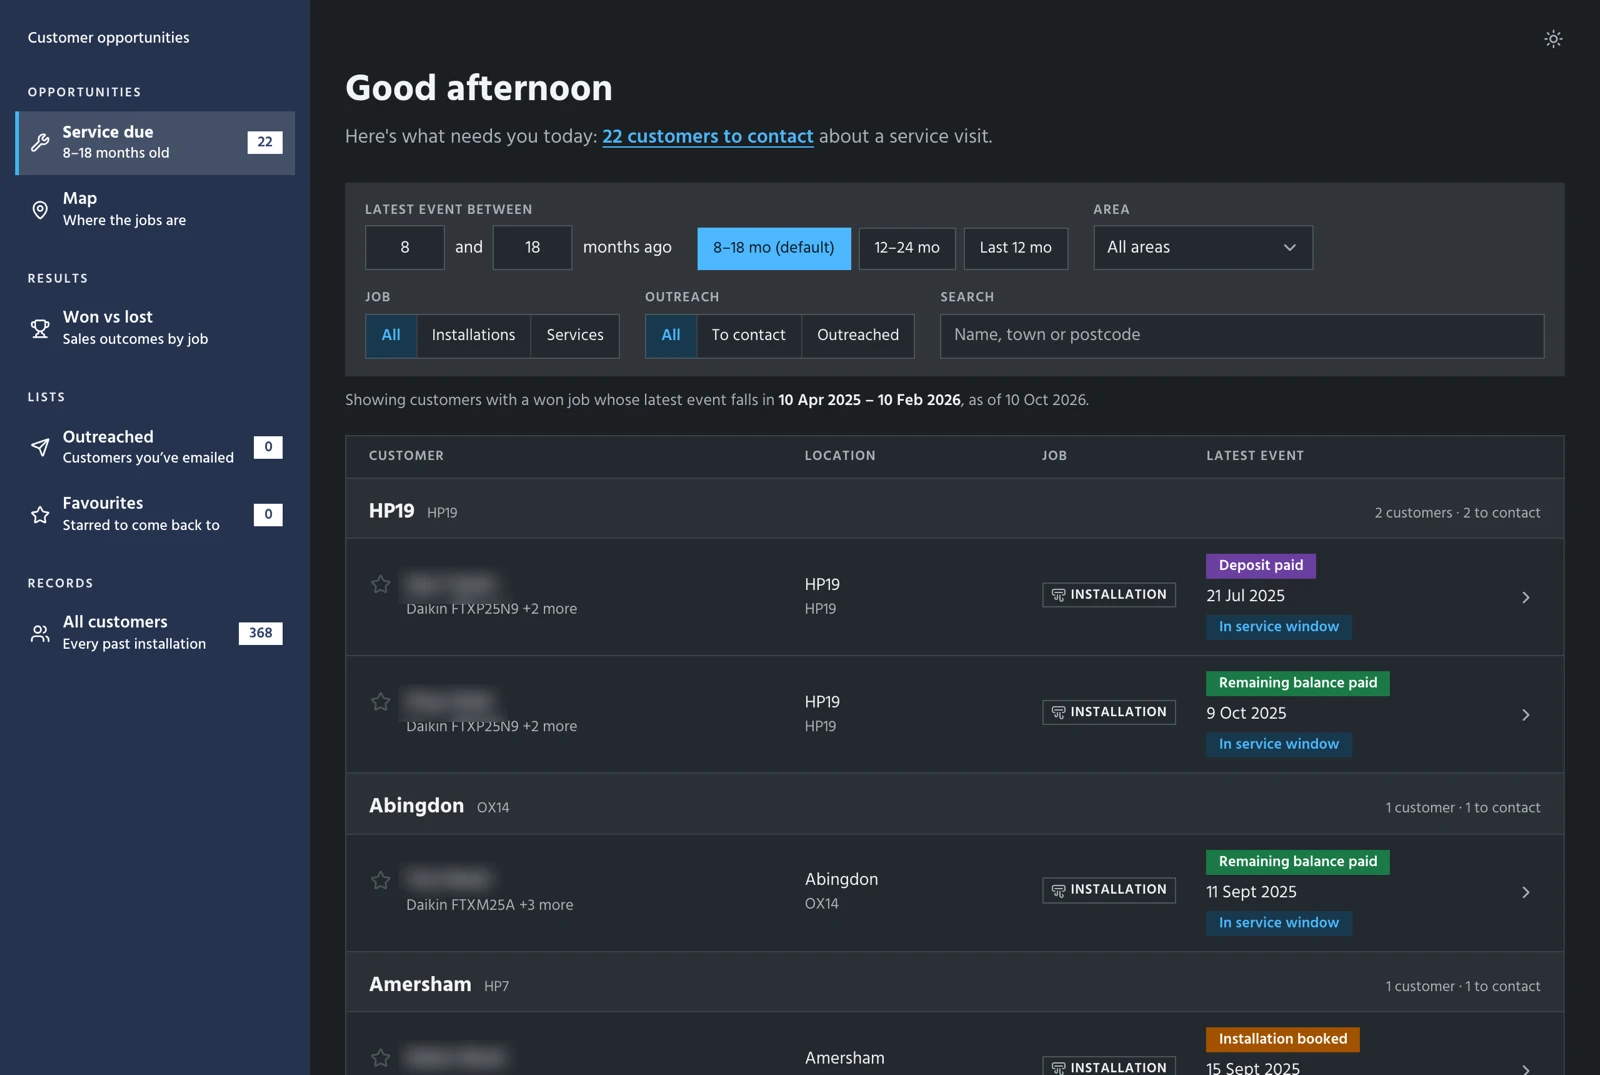Image resolution: width=1600 pixels, height=1075 pixels.
Task: Filter outreach by Outreached
Action: 858,335
